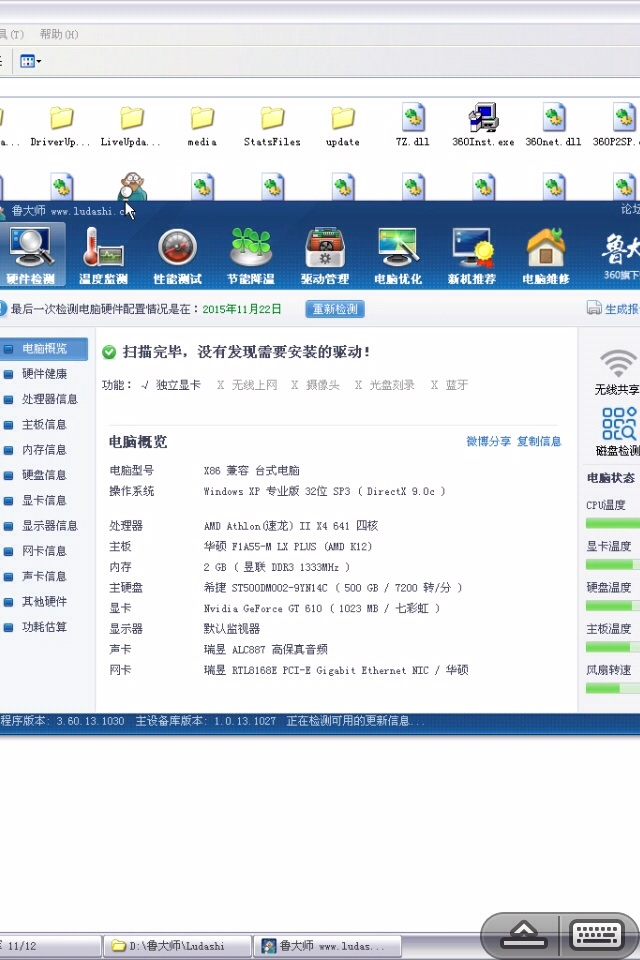The image size is (640, 960).
Task: Click the 主板温度 progress bar
Action: (x=612, y=647)
